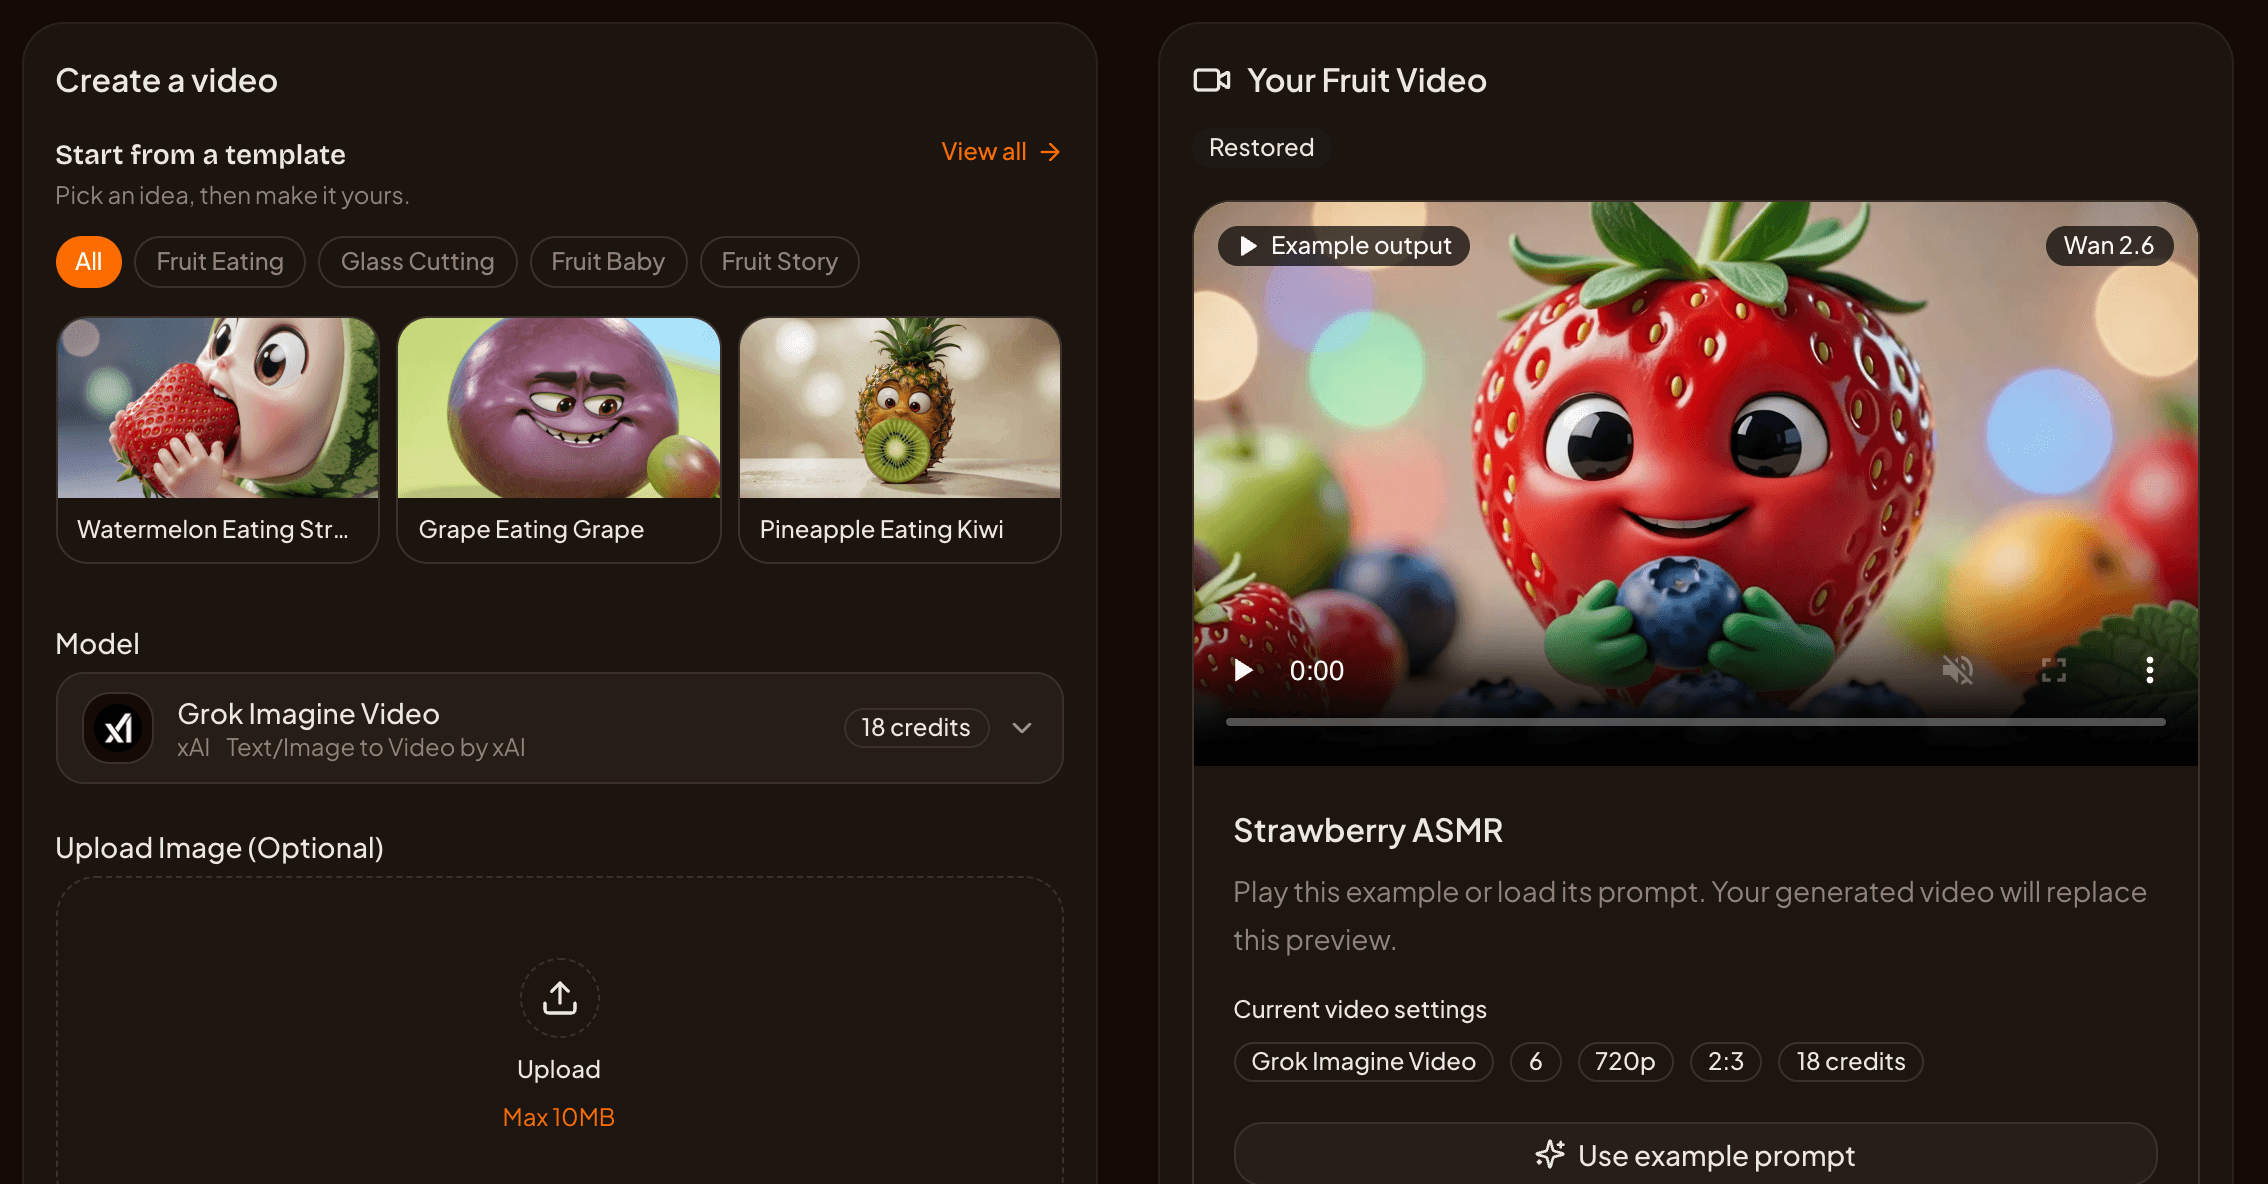Play the Strawberry ASMR video
Image resolution: width=2268 pixels, height=1184 pixels.
click(x=1243, y=670)
